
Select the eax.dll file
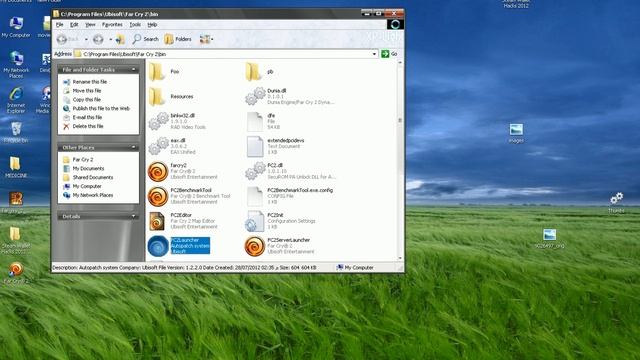tap(172, 146)
